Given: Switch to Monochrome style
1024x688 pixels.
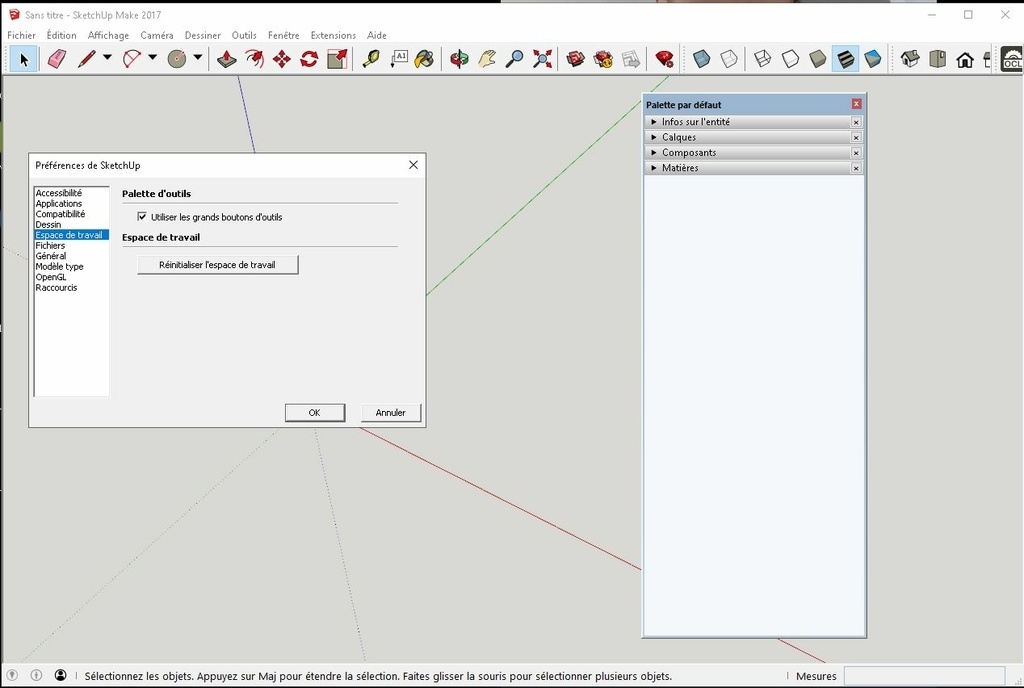Looking at the screenshot, I should [x=872, y=59].
